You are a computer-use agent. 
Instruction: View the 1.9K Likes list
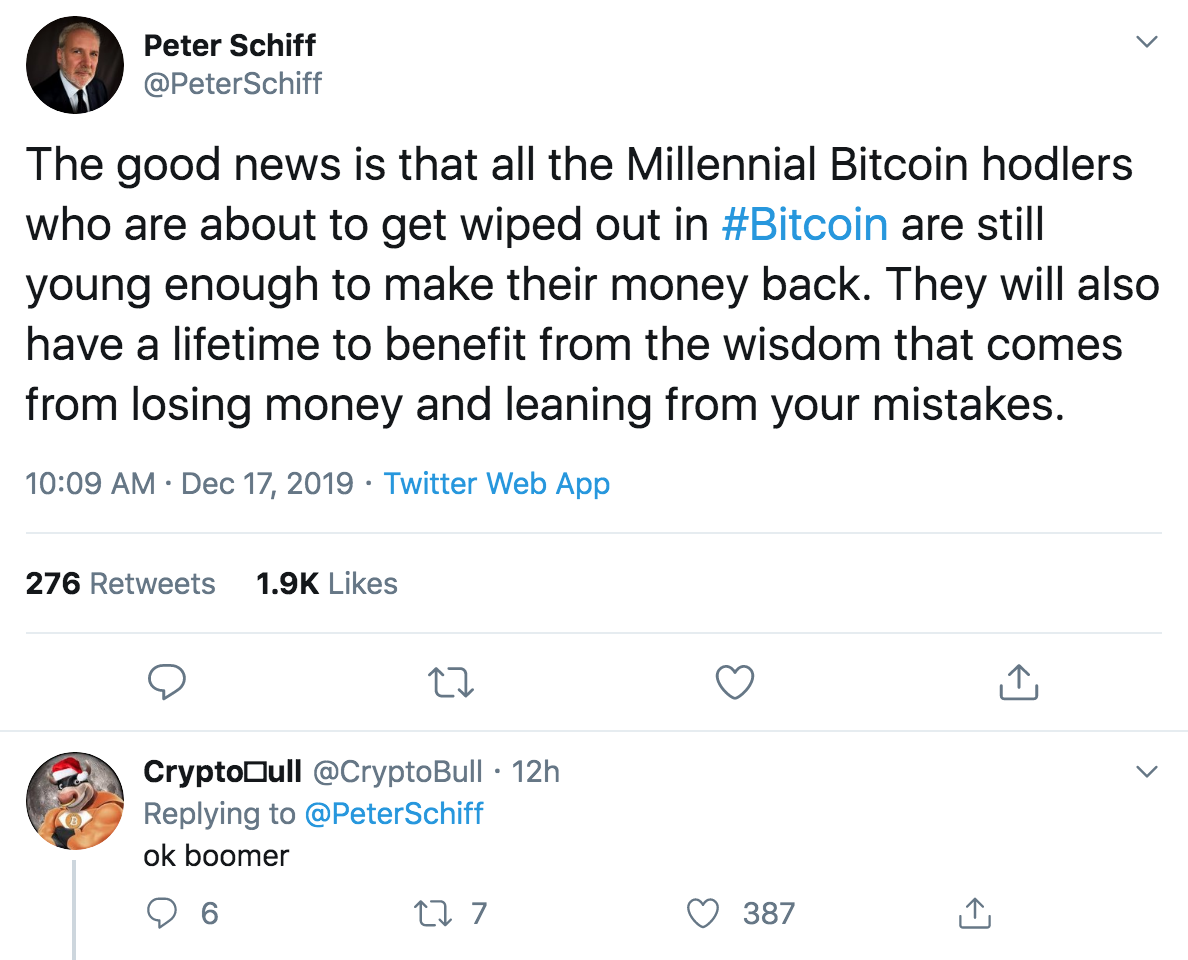[x=327, y=583]
